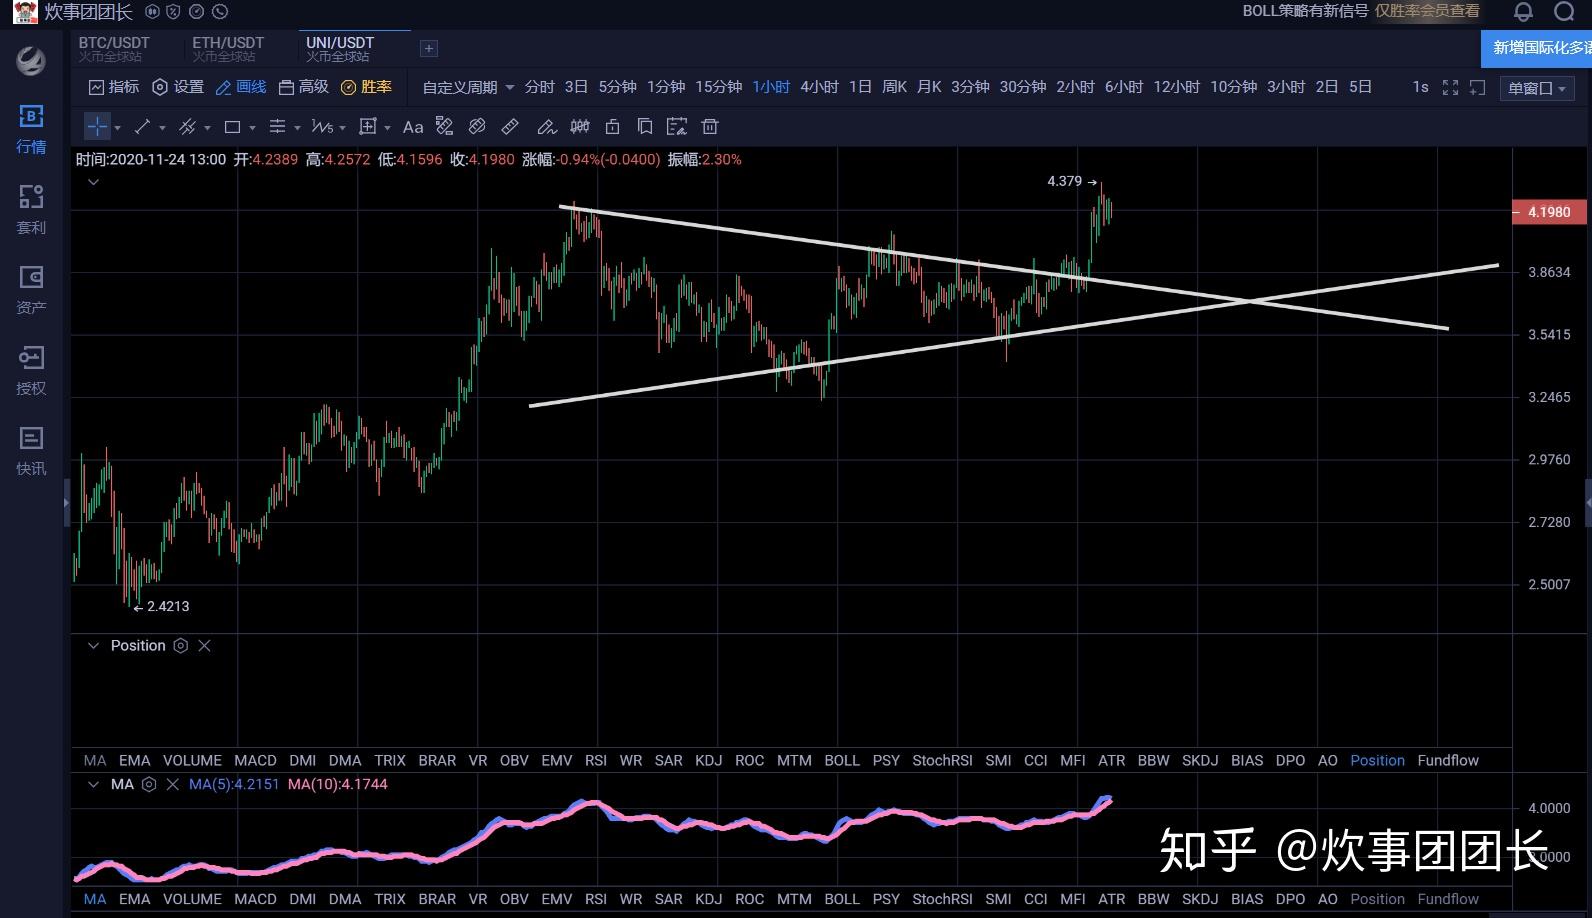Screen dimensions: 1592x918
Task: Select the Aa text annotation tool
Action: pos(412,127)
